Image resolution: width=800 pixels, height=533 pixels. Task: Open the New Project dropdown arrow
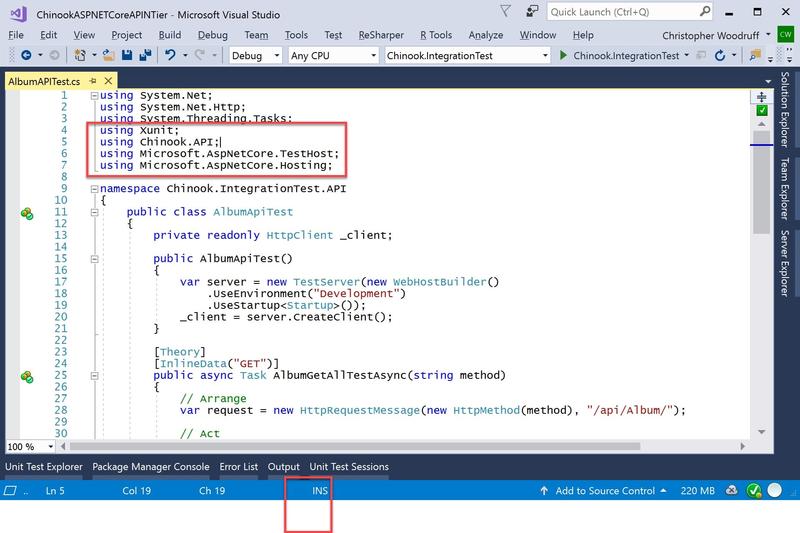pos(94,55)
